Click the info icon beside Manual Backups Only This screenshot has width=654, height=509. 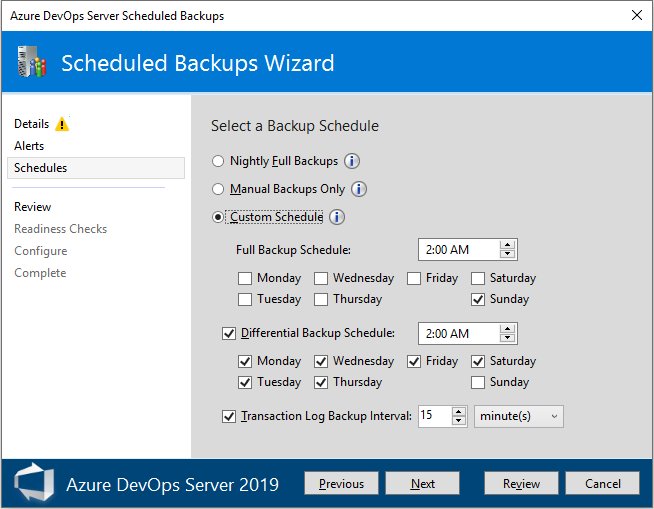tap(359, 189)
